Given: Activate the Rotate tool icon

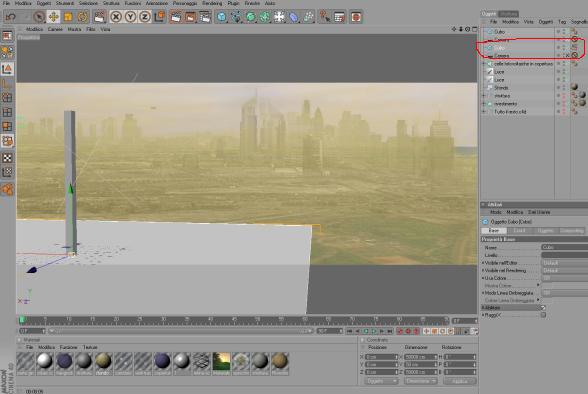Looking at the screenshot, I should coord(82,17).
